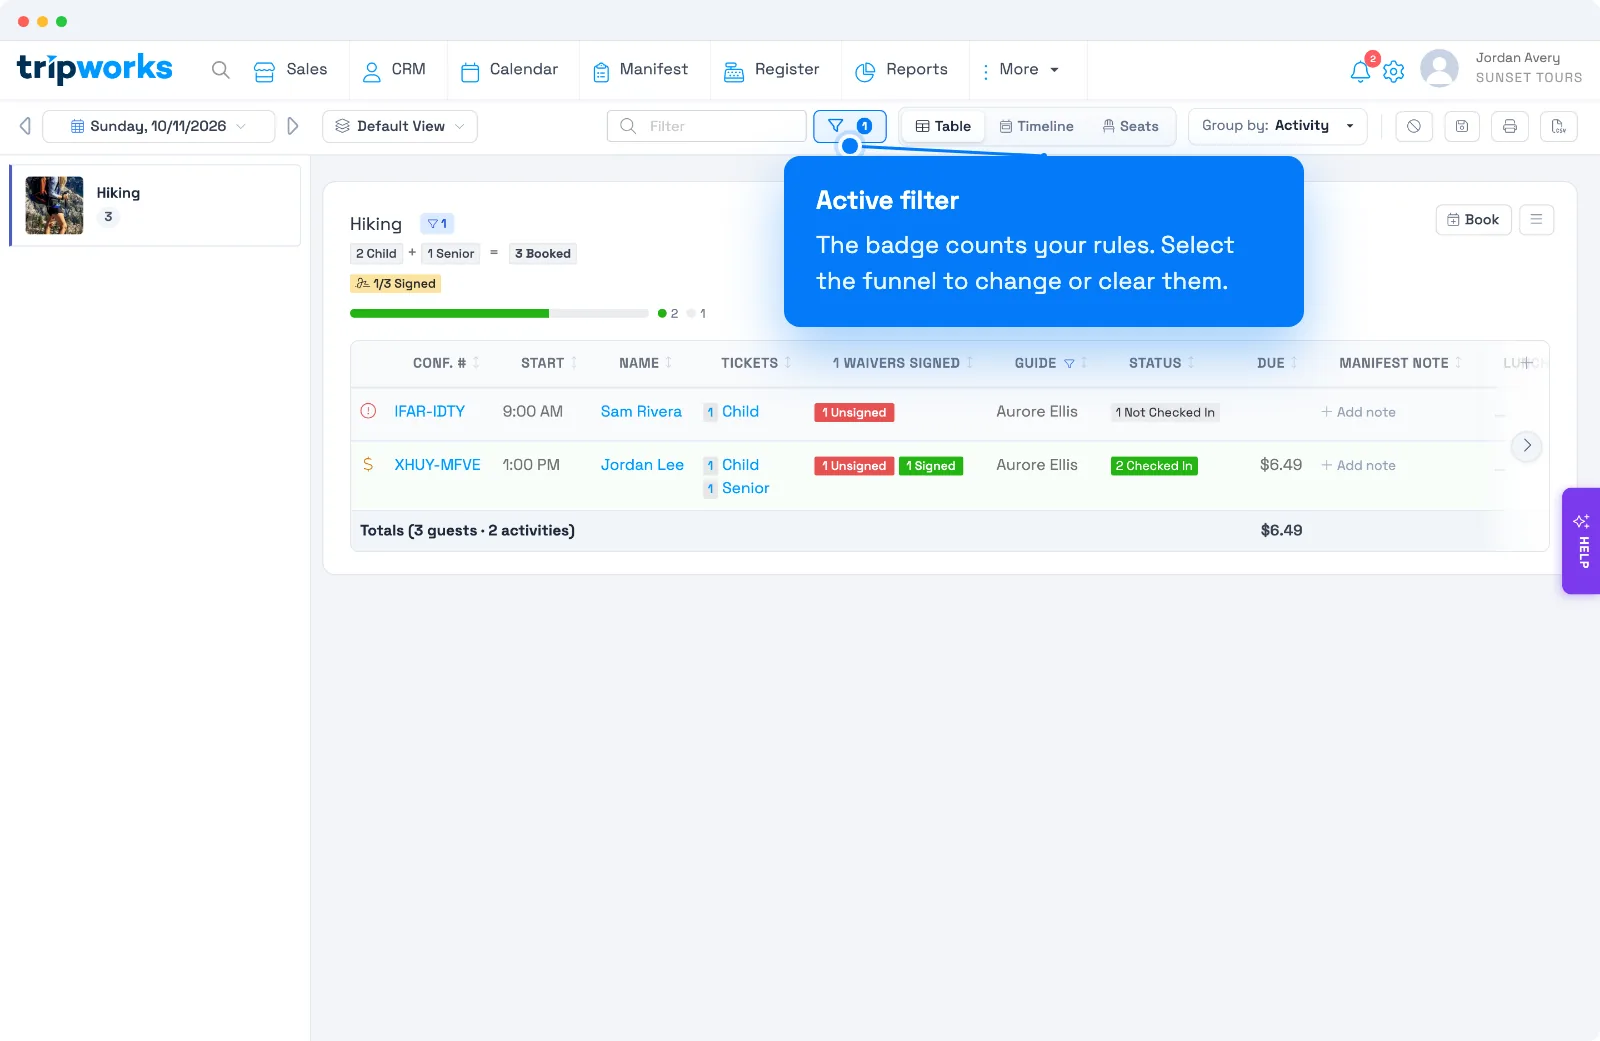This screenshot has height=1041, width=1600.
Task: Open the Register page
Action: [x=771, y=70]
